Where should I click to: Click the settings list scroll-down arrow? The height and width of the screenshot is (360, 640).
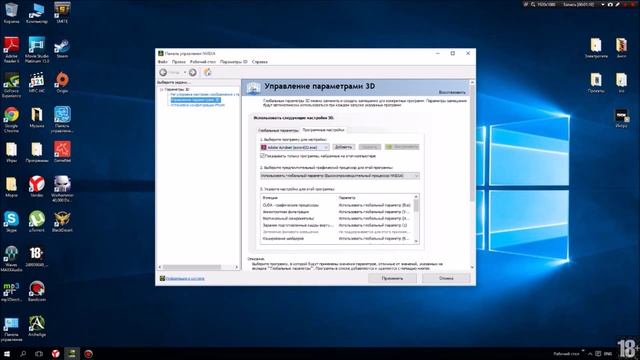pyautogui.click(x=416, y=241)
